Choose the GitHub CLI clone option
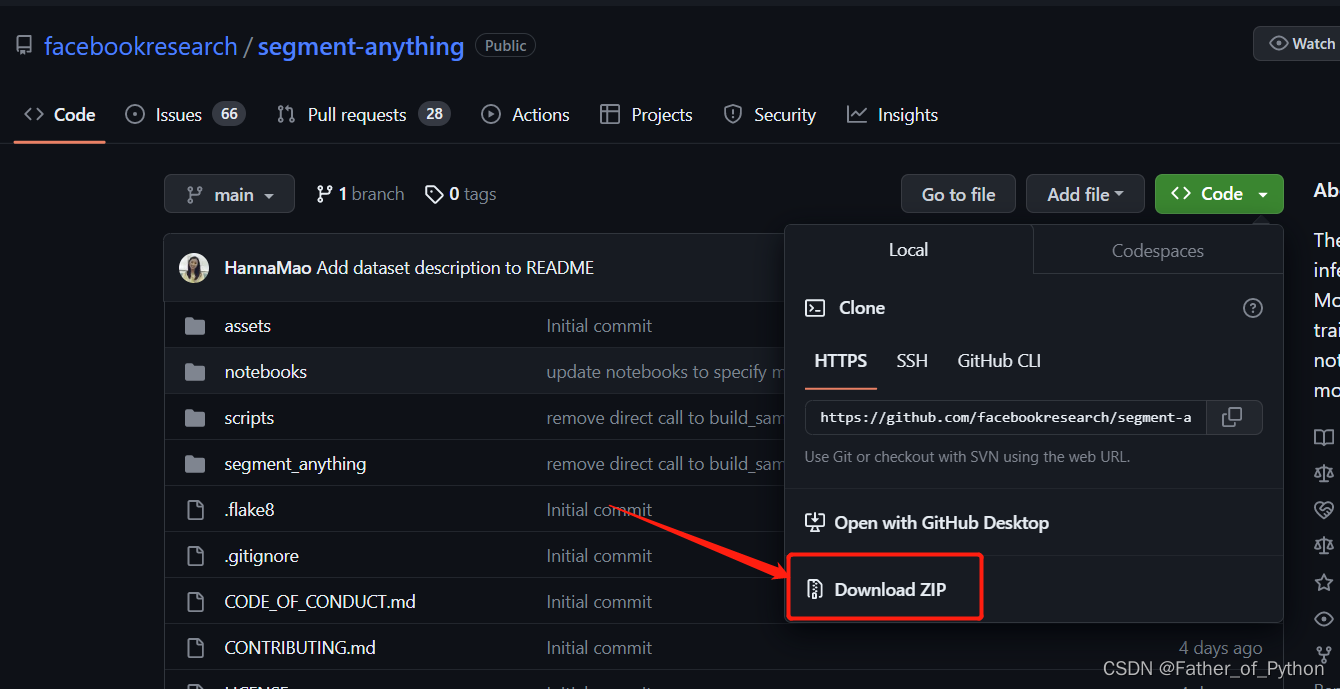The height and width of the screenshot is (689, 1340). [x=999, y=361]
